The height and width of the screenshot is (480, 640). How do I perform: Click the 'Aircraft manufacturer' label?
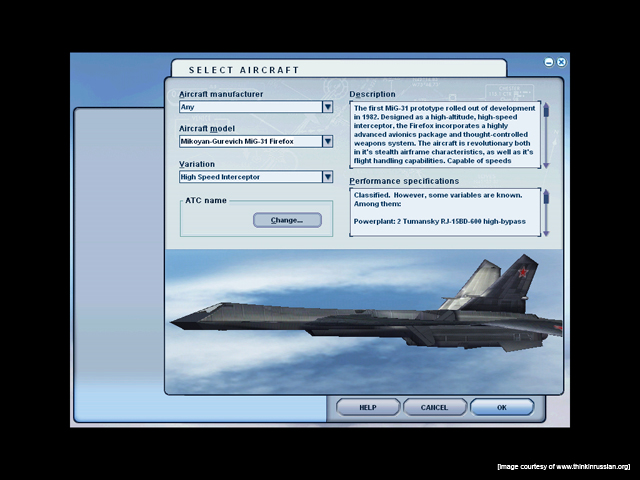[x=221, y=94]
